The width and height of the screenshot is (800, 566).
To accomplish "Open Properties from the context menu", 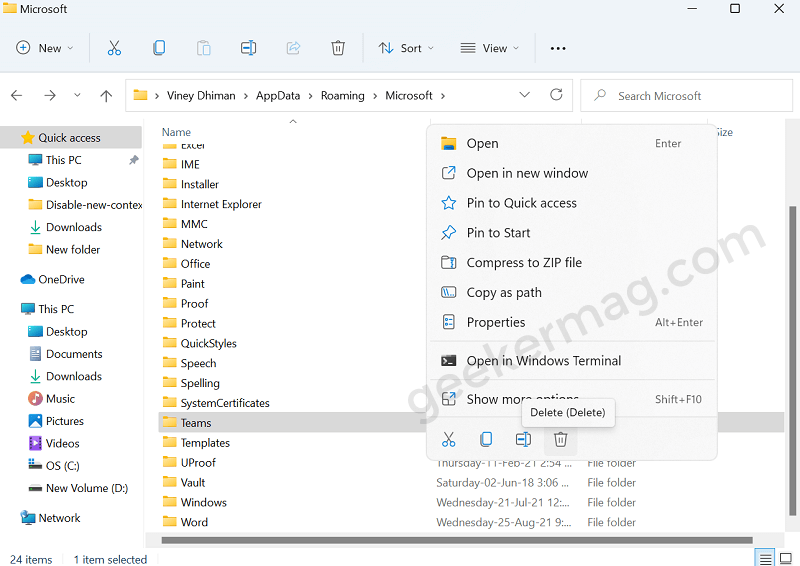I will pos(571,322).
